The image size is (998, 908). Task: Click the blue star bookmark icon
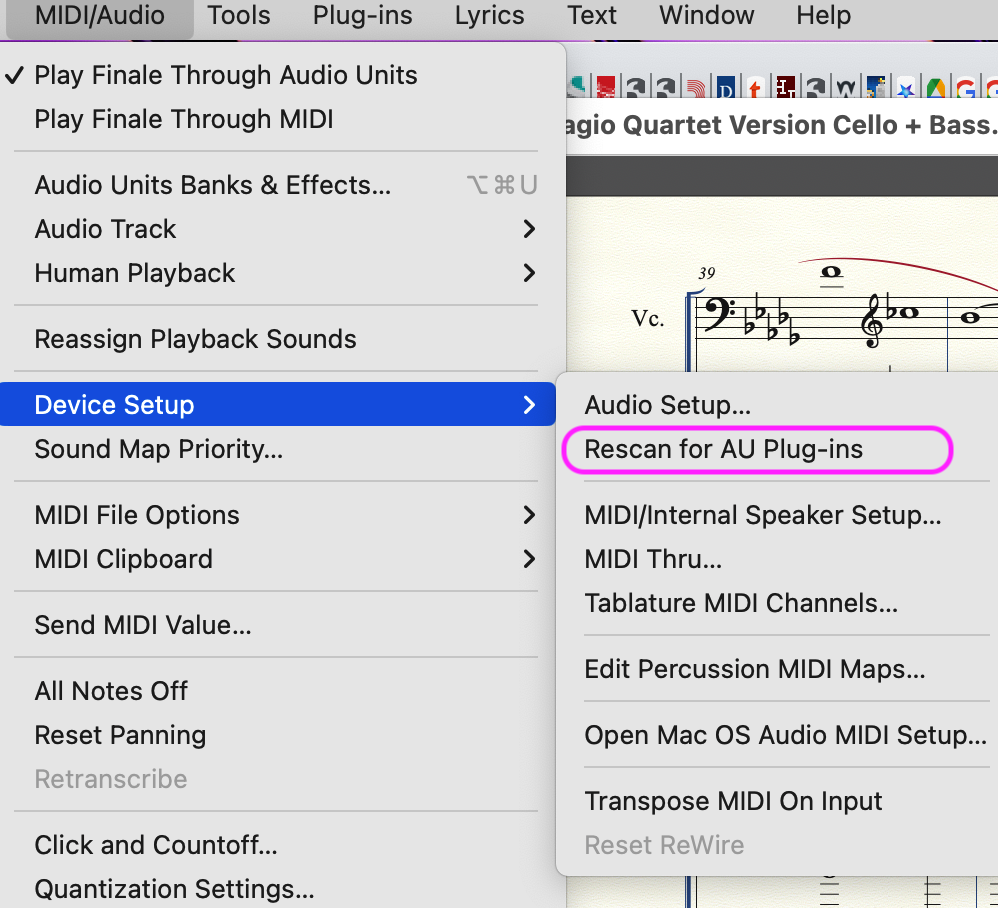click(x=906, y=89)
